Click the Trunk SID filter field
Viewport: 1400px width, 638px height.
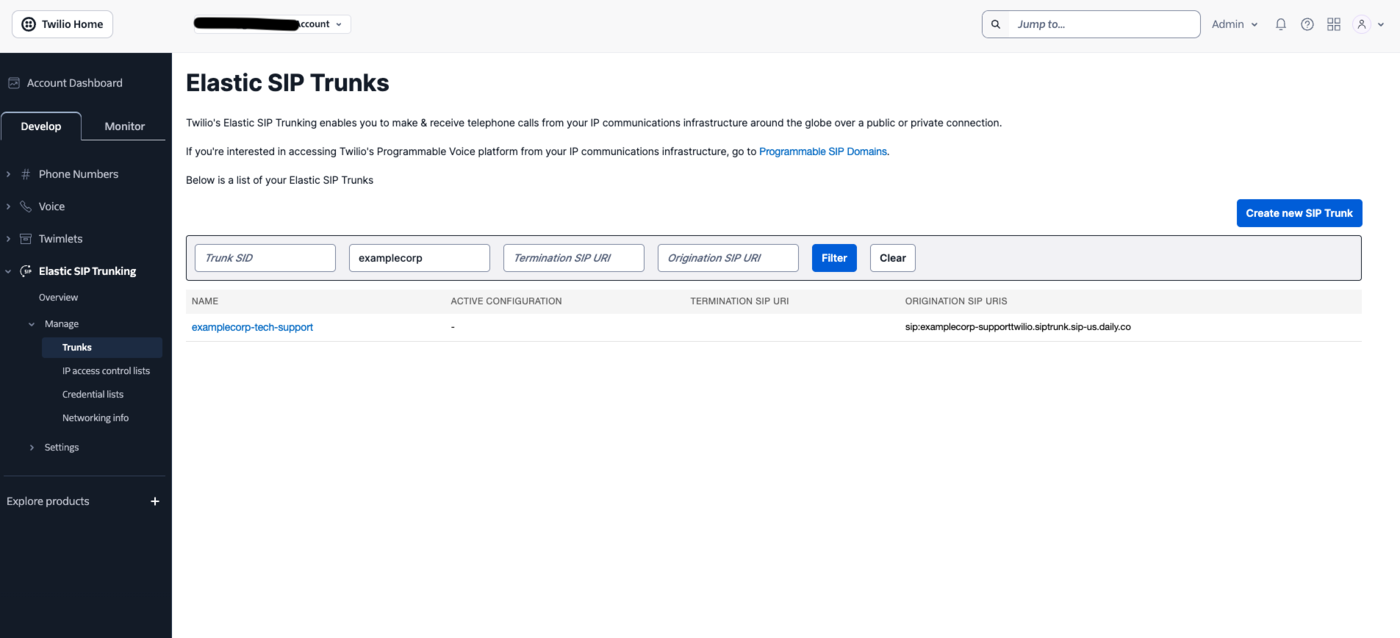click(265, 258)
